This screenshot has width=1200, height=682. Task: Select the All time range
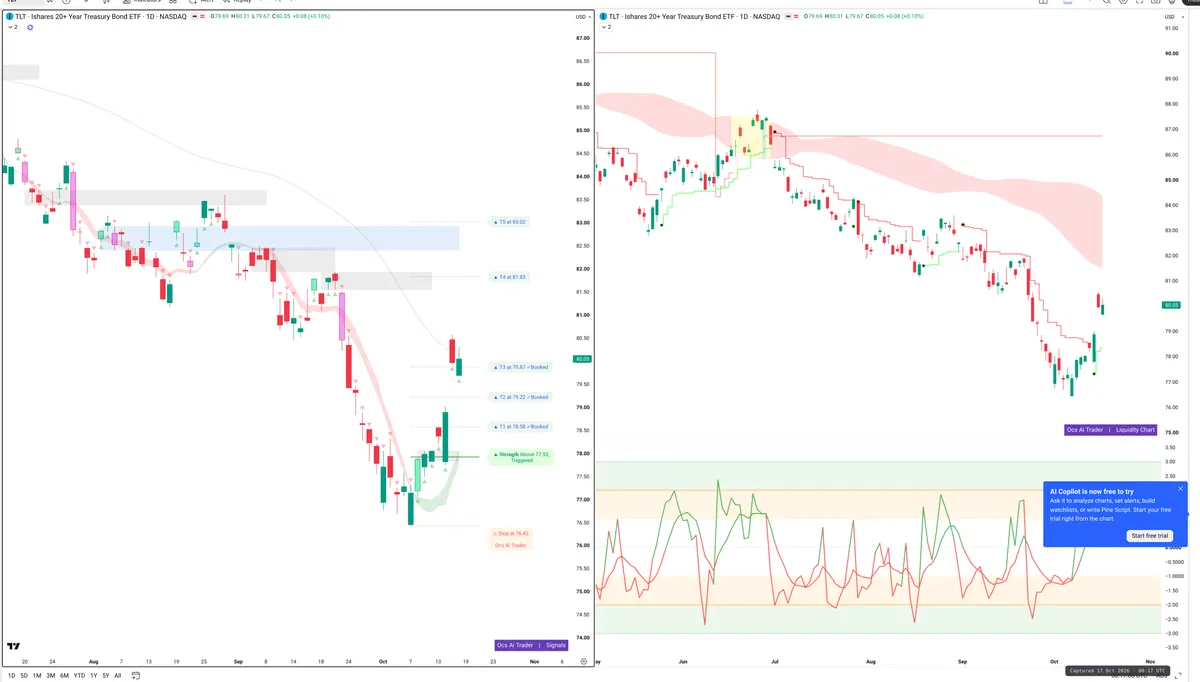tap(118, 676)
